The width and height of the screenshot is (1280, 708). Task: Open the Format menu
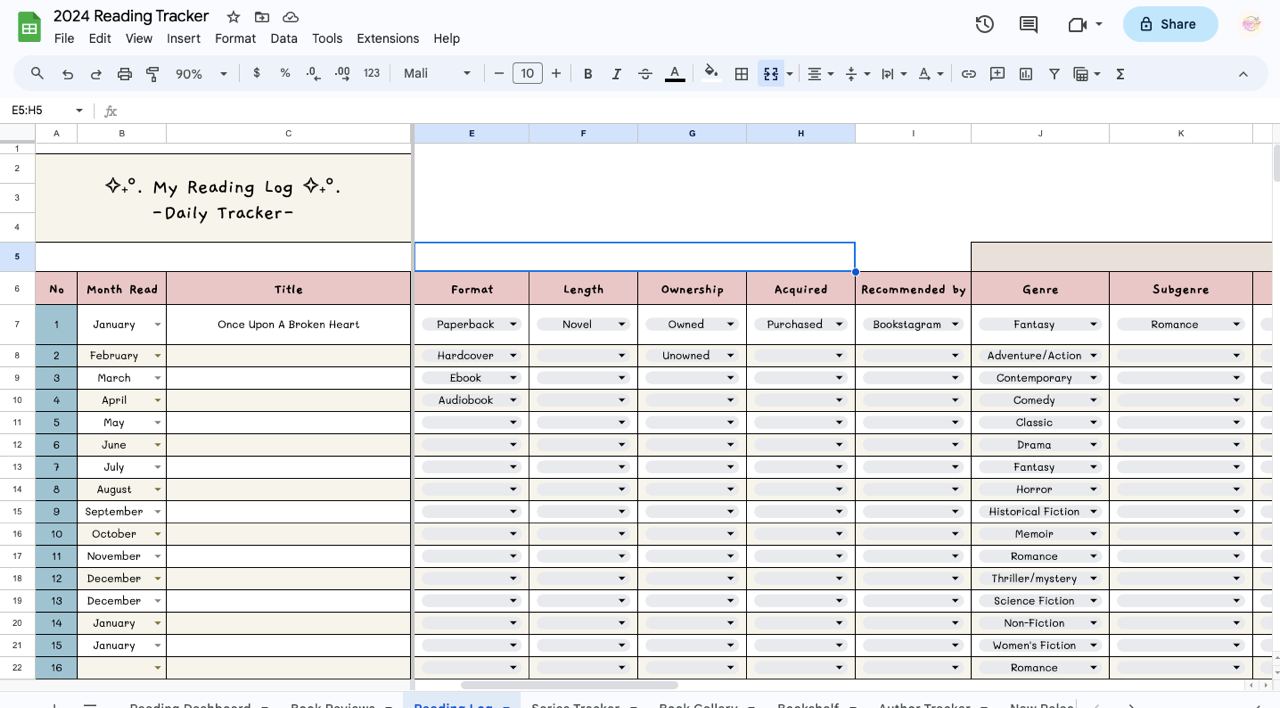click(x=235, y=38)
